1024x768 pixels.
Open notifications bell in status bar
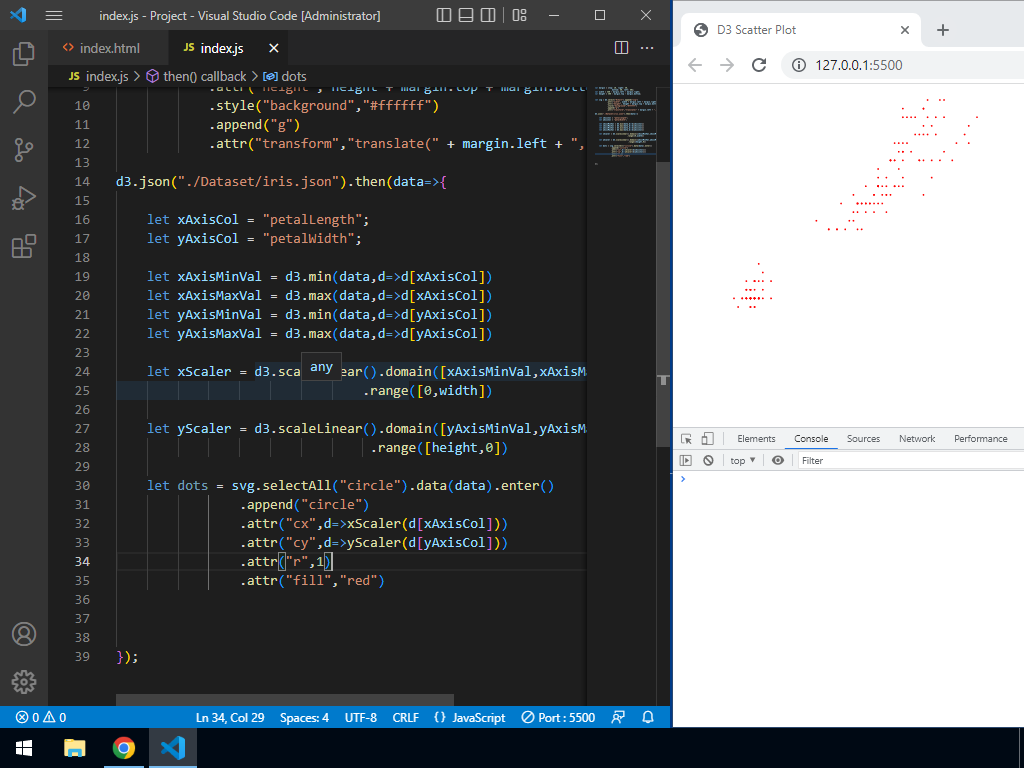[x=648, y=717]
